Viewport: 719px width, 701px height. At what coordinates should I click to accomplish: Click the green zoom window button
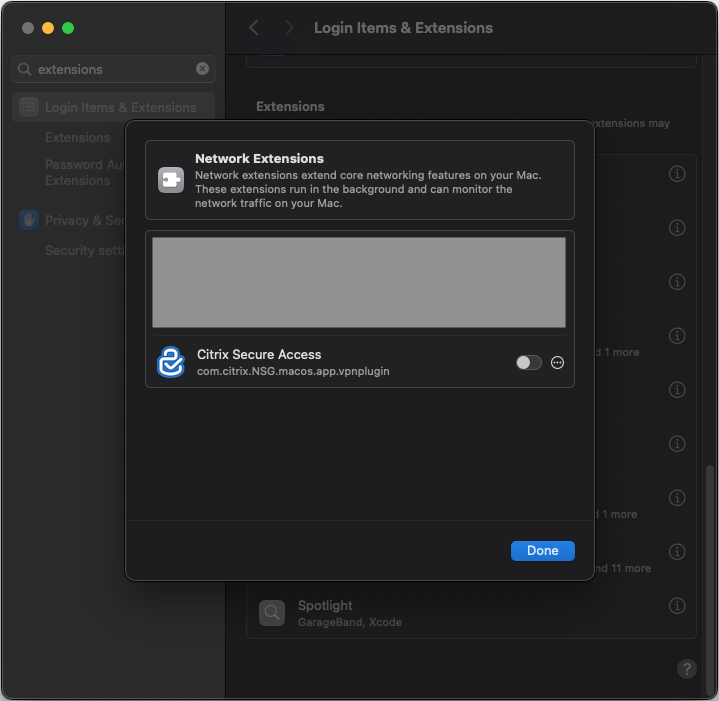pos(68,28)
